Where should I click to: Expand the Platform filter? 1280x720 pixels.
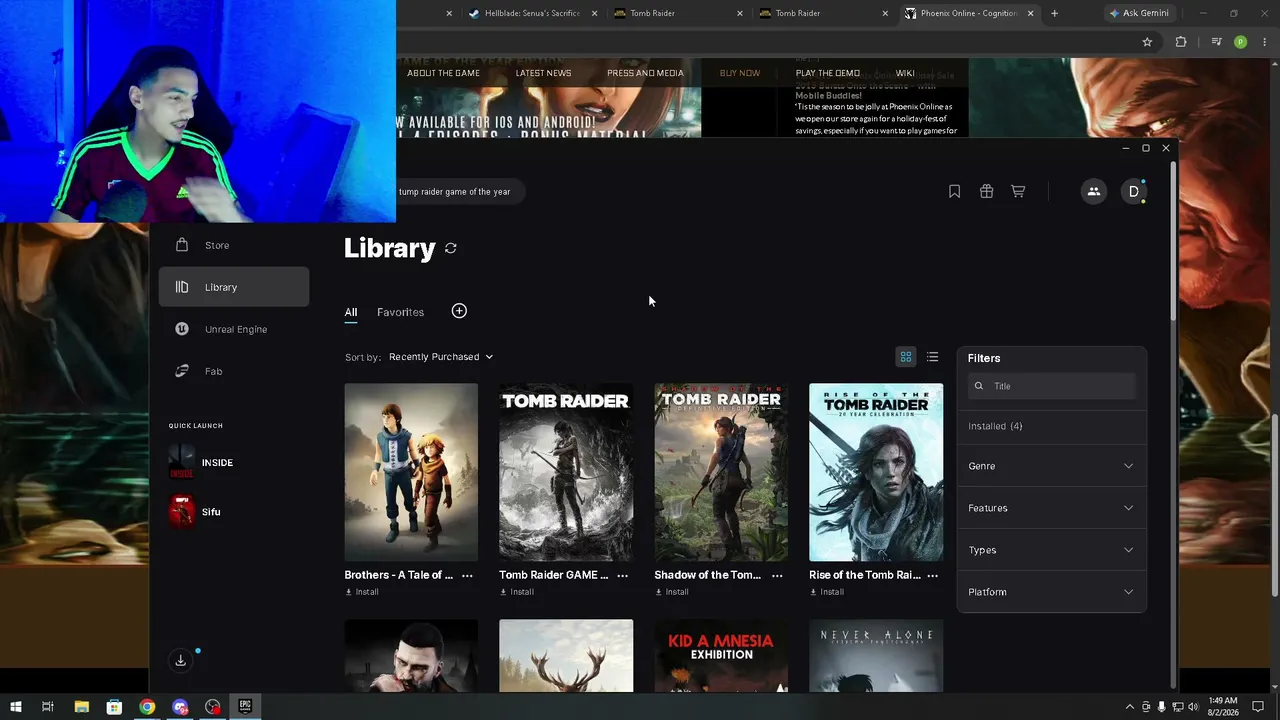1051,592
